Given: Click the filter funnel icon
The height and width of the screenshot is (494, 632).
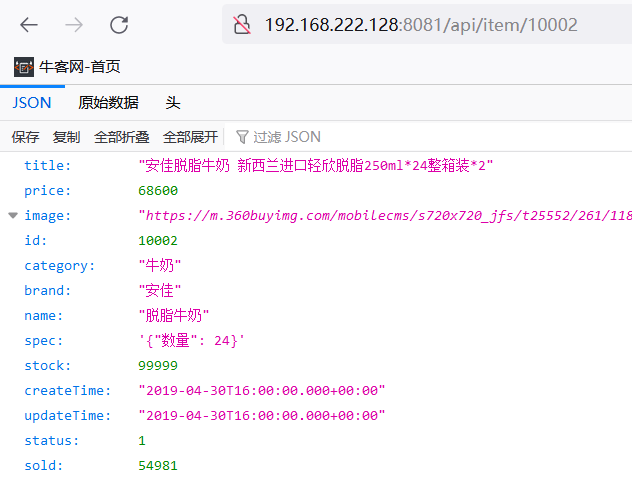Looking at the screenshot, I should [x=242, y=137].
